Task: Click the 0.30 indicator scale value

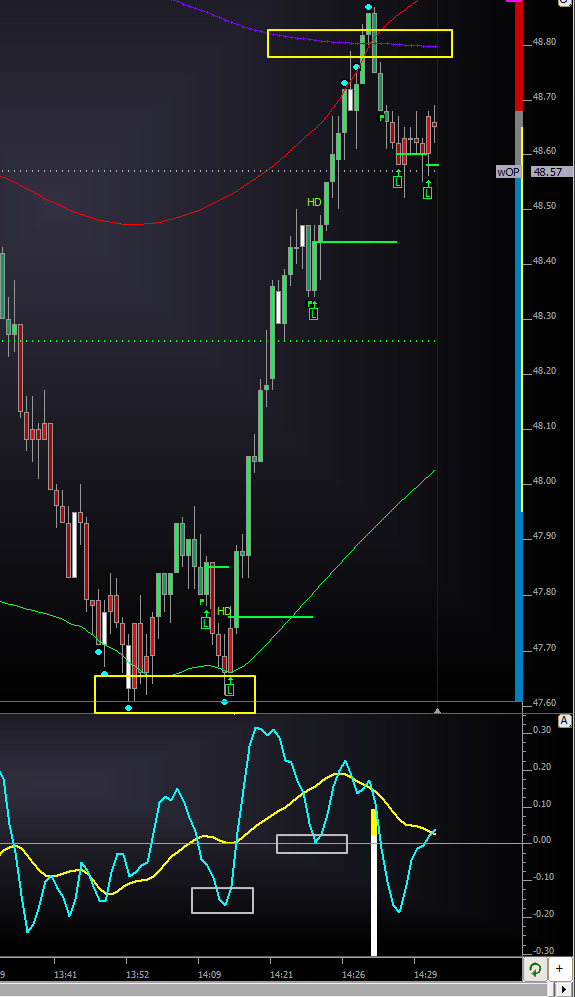Action: (543, 730)
